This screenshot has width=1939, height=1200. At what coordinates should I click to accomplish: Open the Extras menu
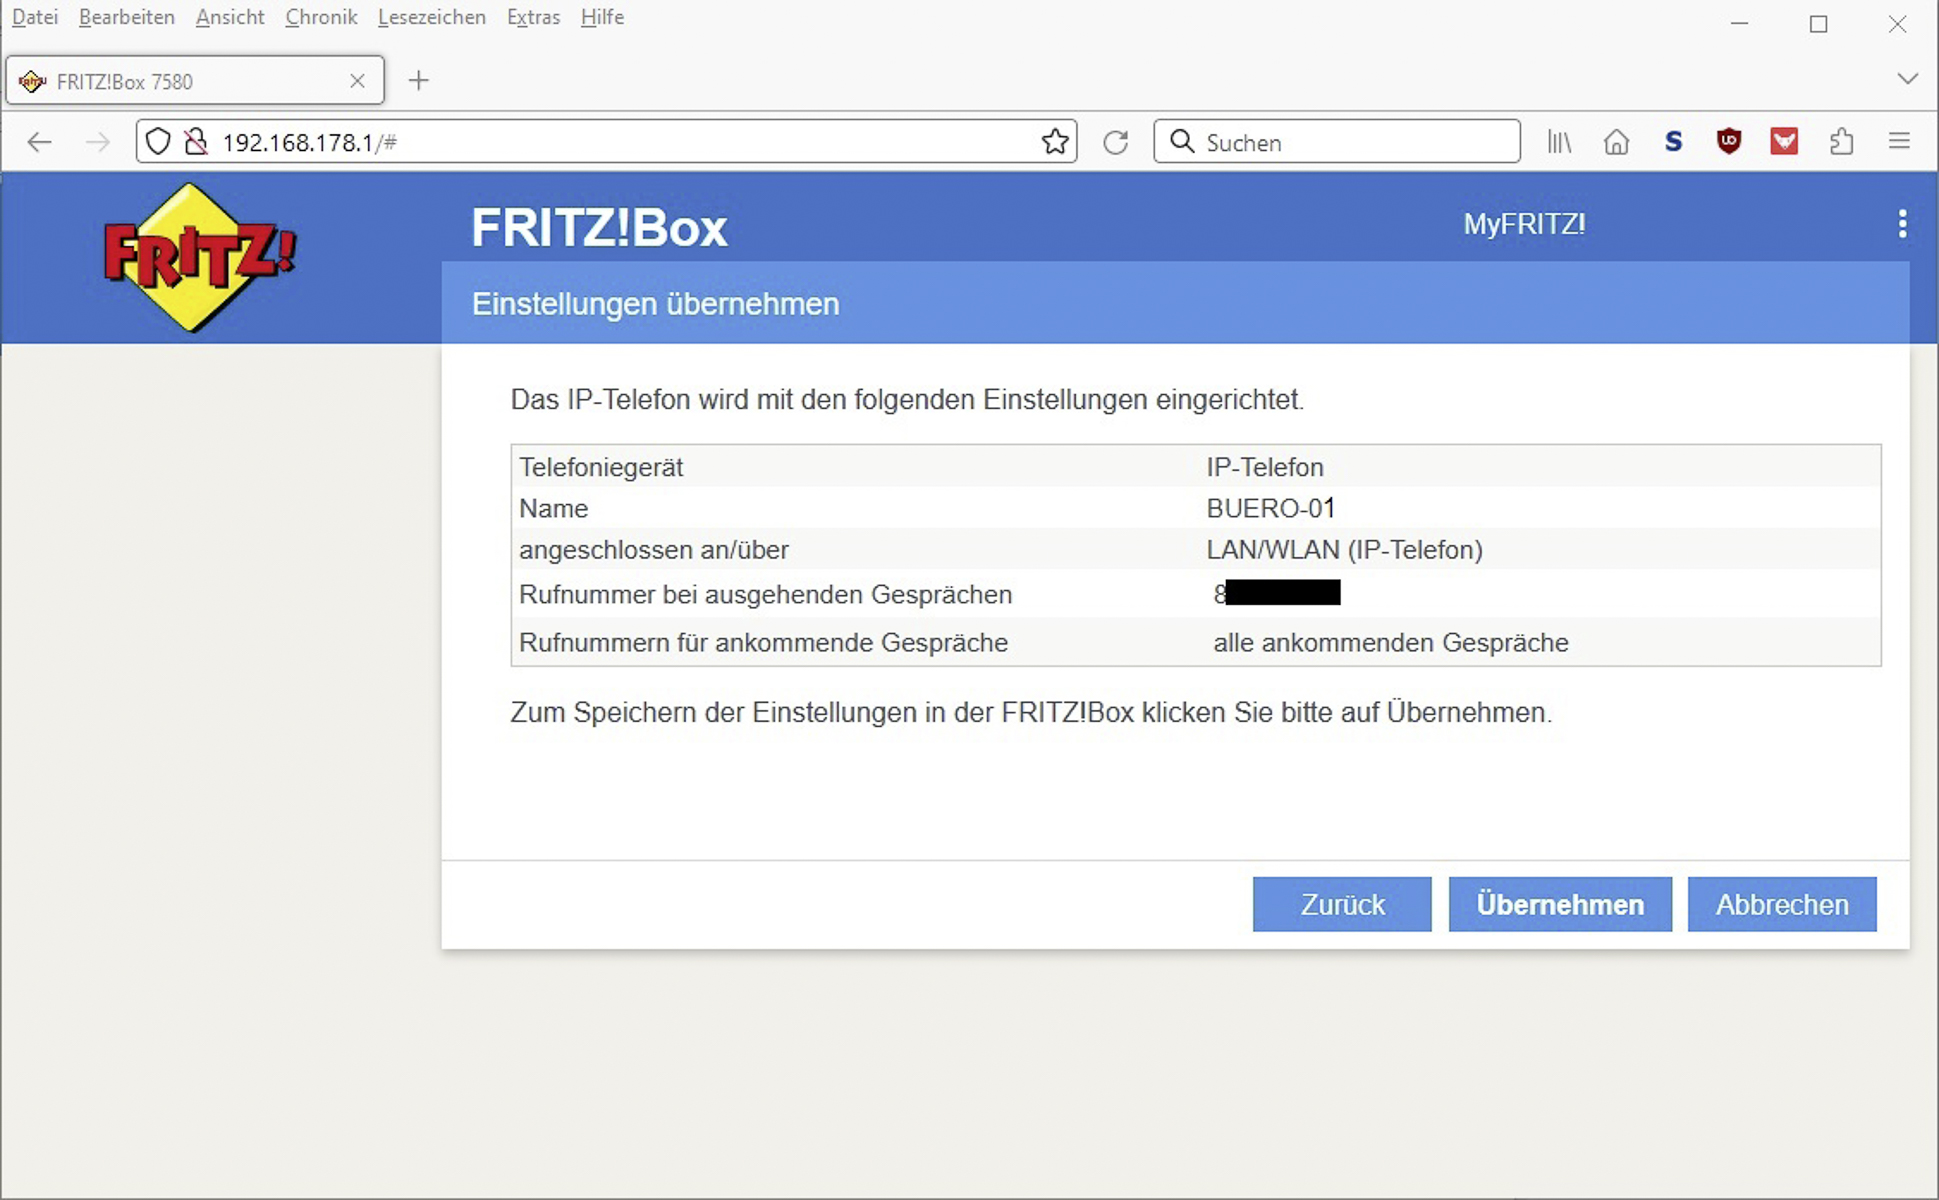coord(533,17)
